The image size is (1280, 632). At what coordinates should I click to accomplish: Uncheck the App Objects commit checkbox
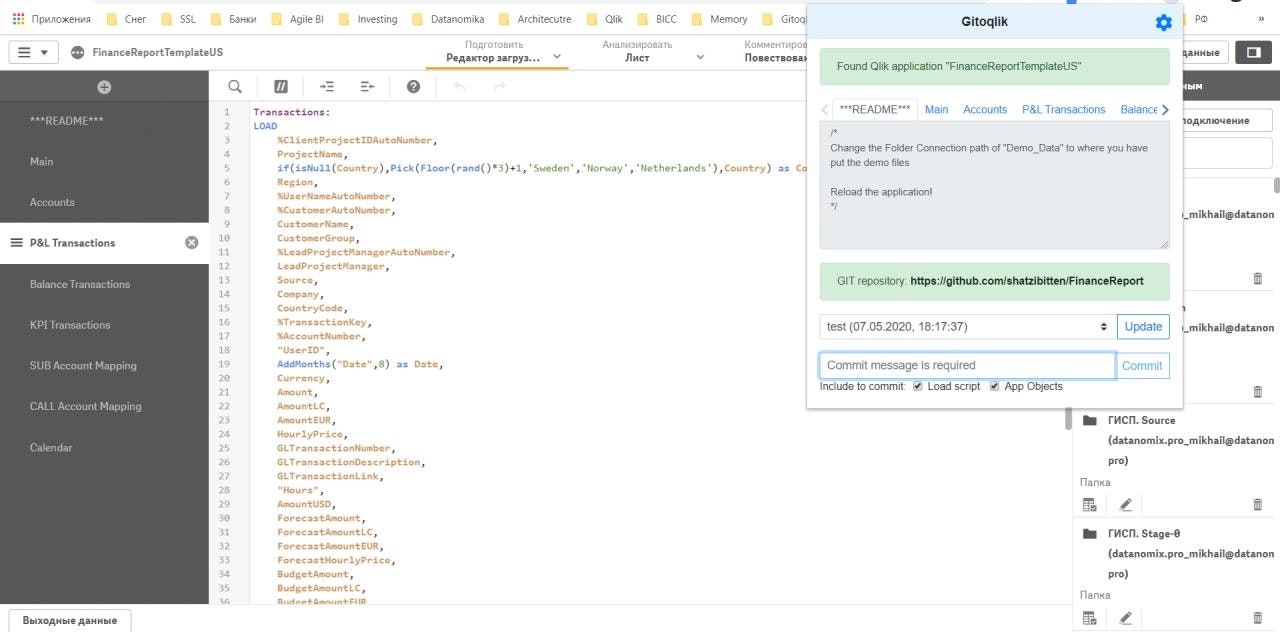click(x=993, y=386)
